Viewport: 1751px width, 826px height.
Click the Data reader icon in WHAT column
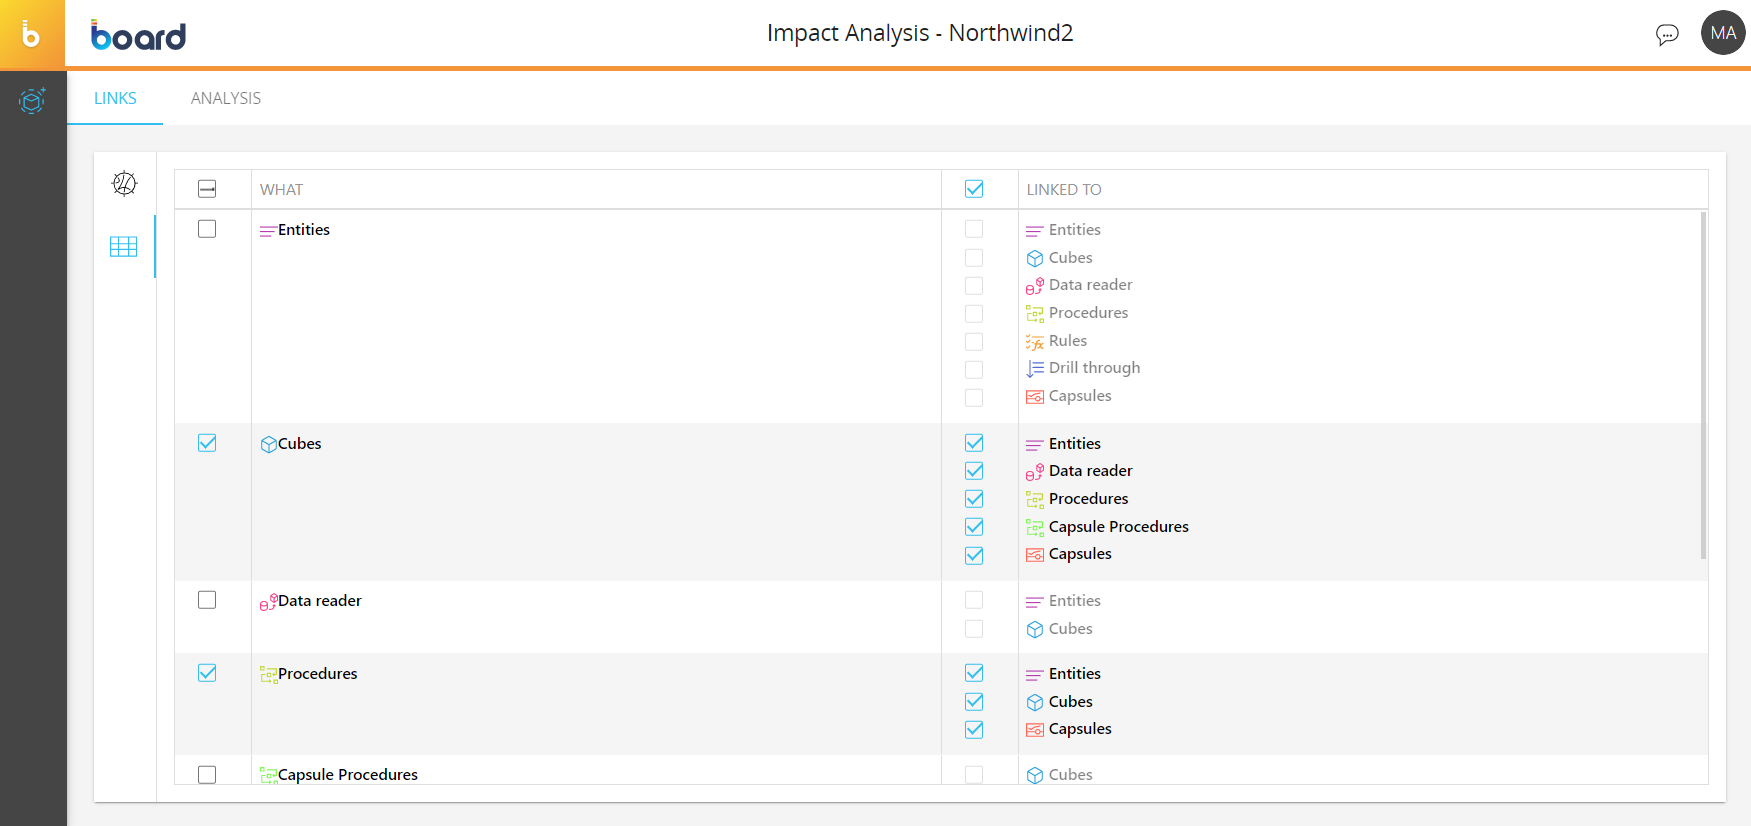[268, 602]
